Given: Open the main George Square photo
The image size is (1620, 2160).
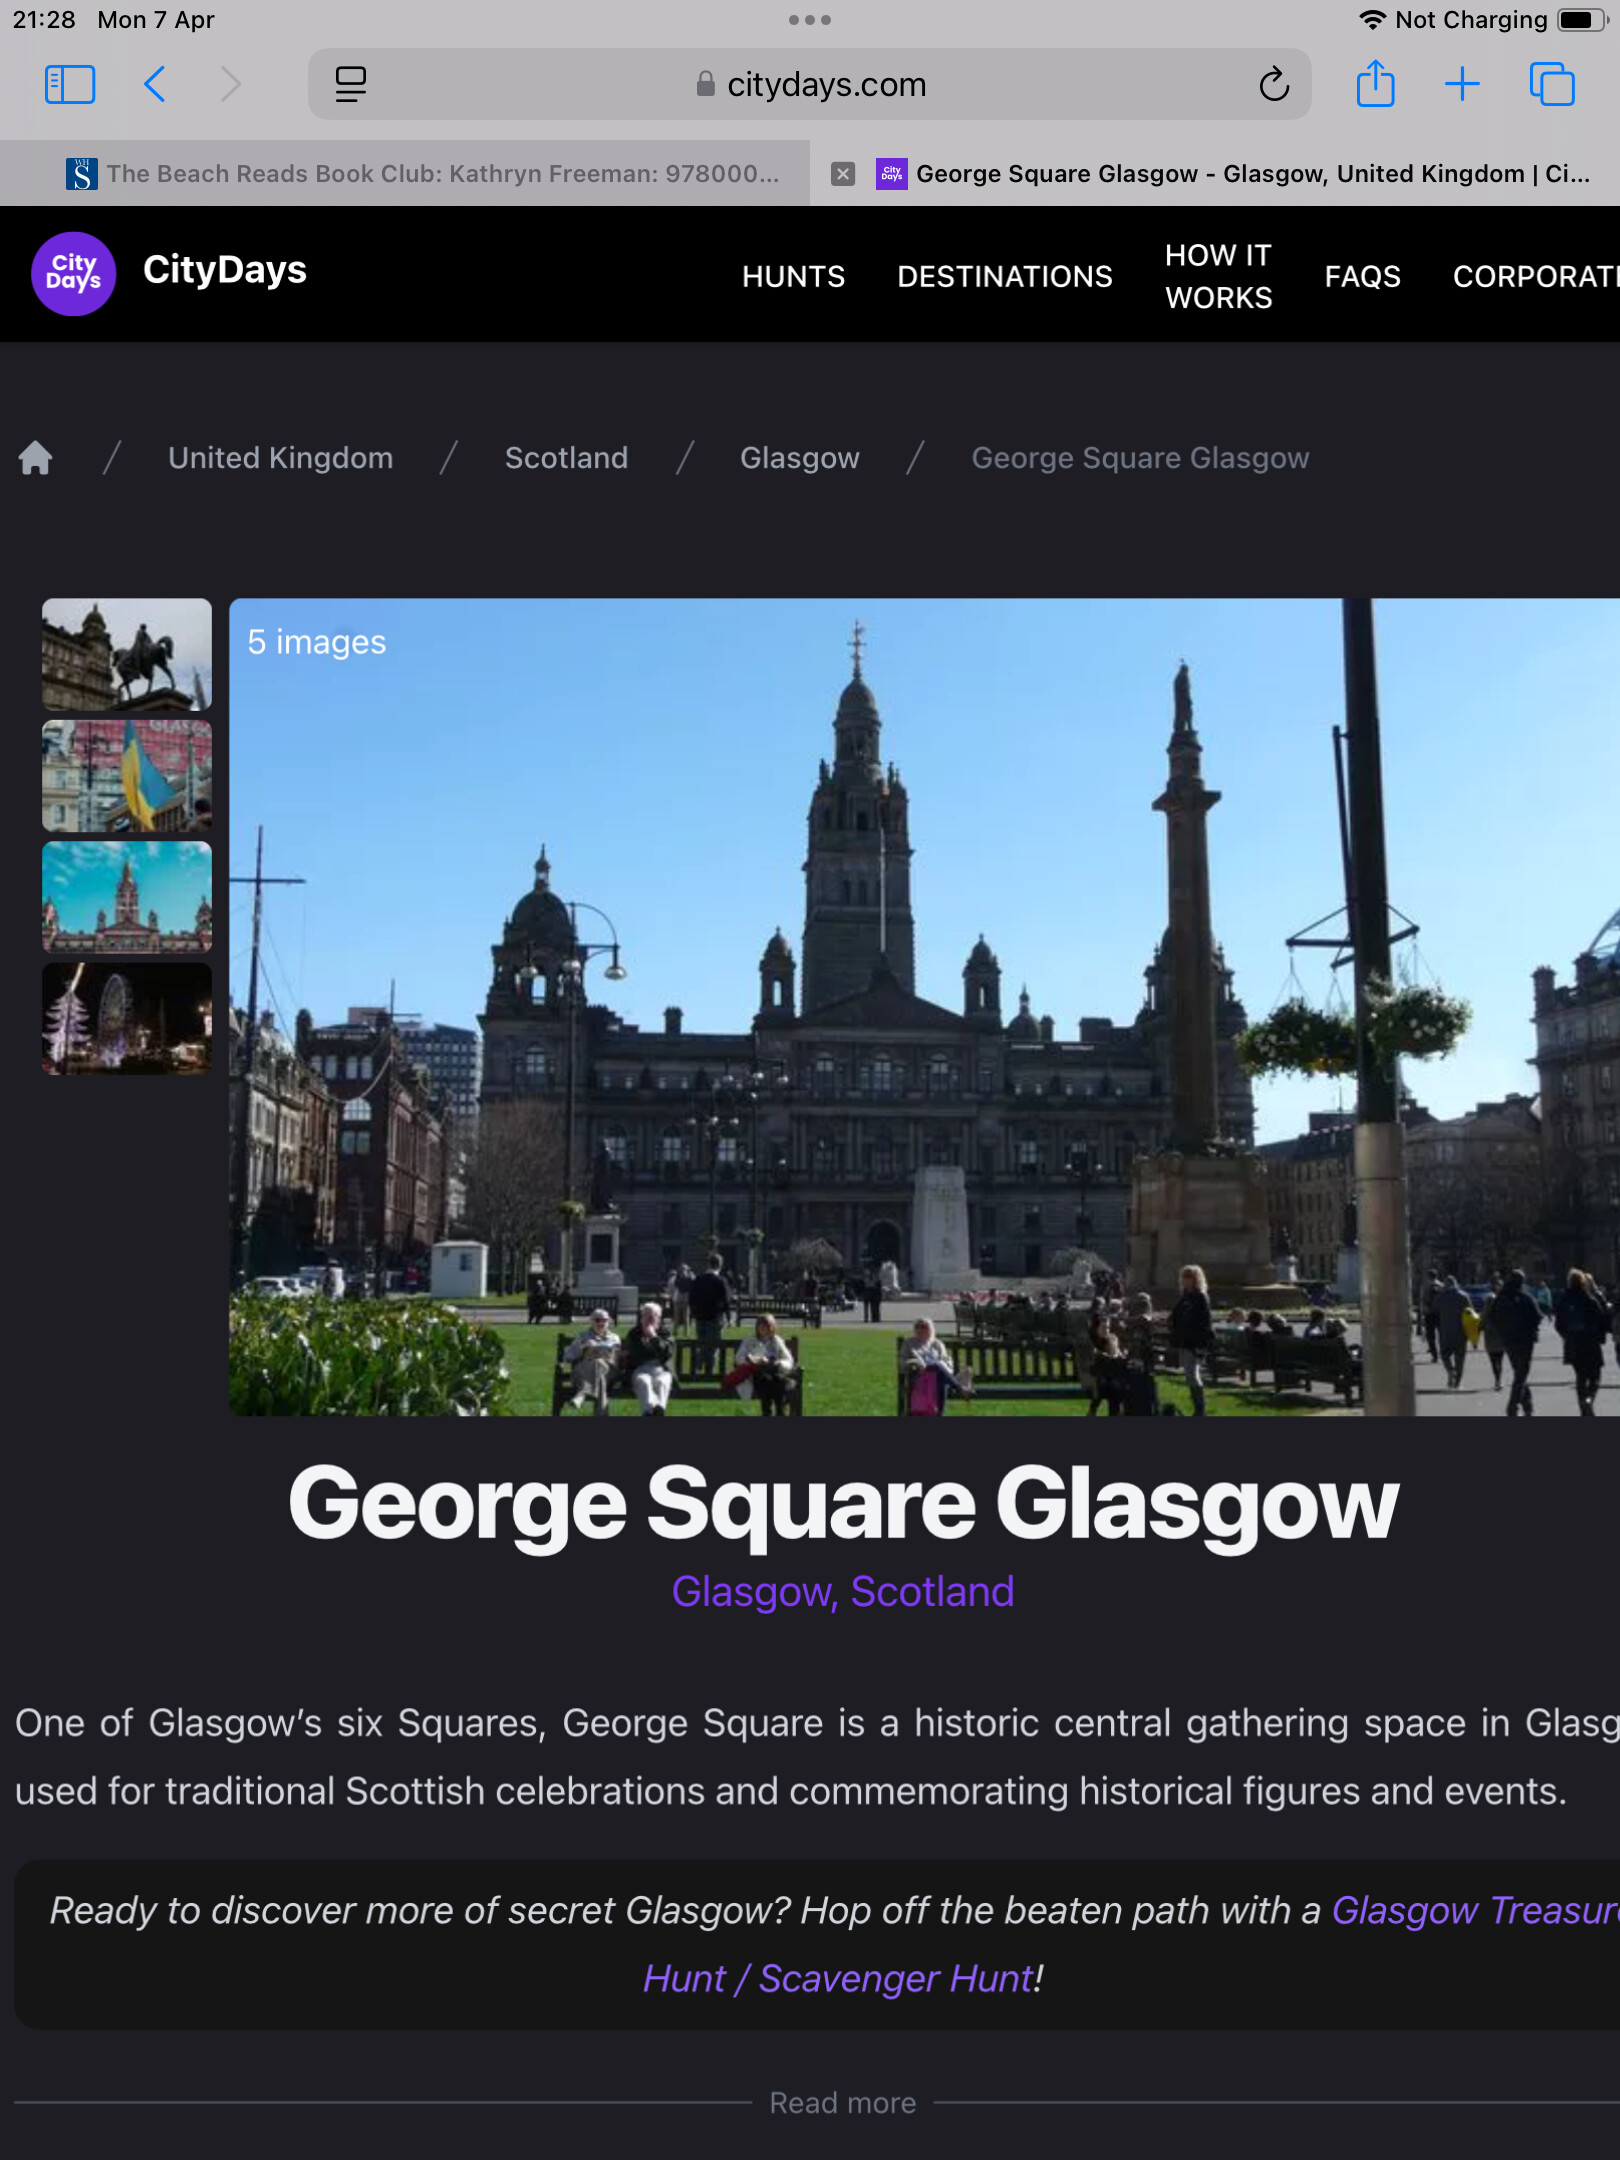Looking at the screenshot, I should [924, 1006].
